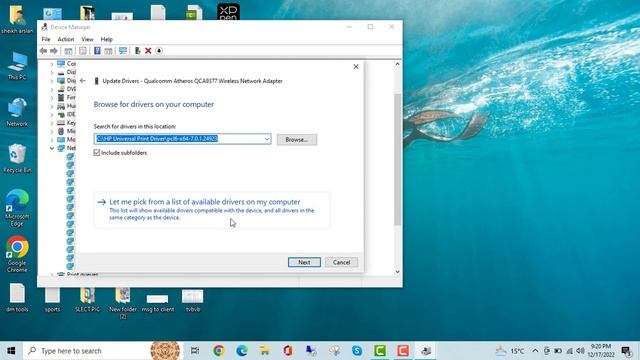The width and height of the screenshot is (640, 360).
Task: Open the green Camtasia taskbar icon
Action: click(380, 351)
